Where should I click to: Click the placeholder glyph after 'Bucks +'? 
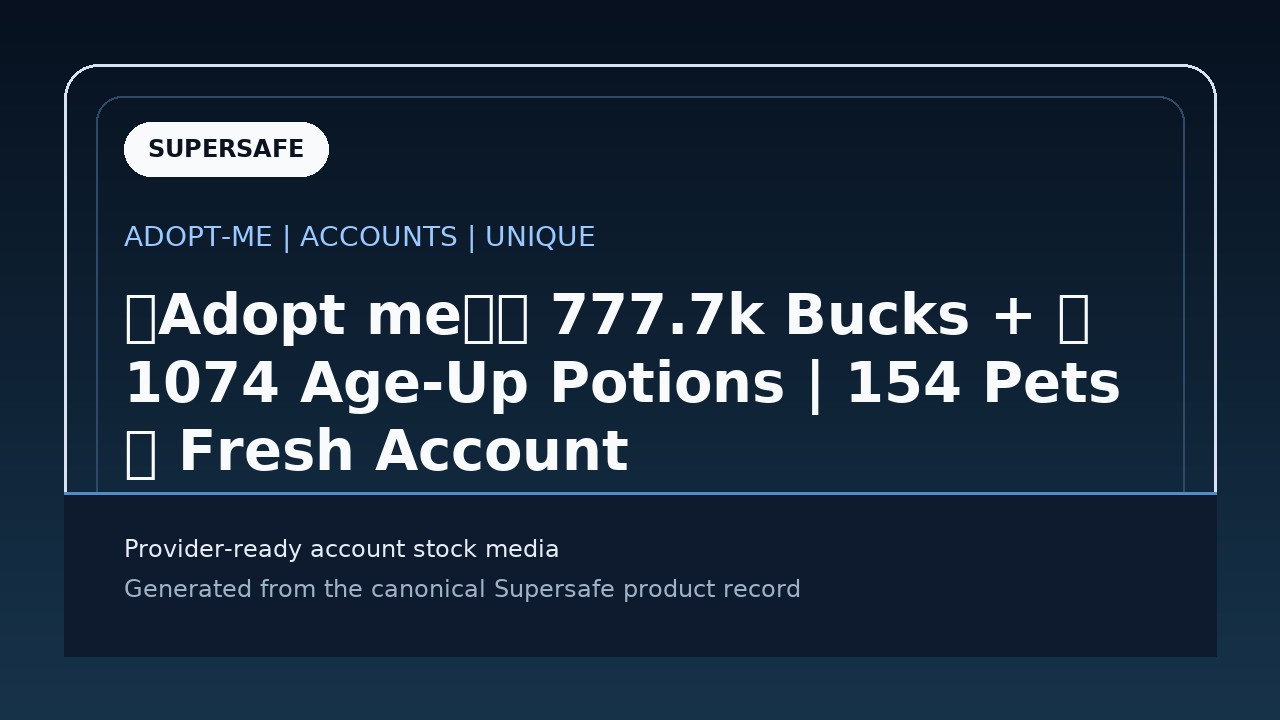click(1073, 317)
